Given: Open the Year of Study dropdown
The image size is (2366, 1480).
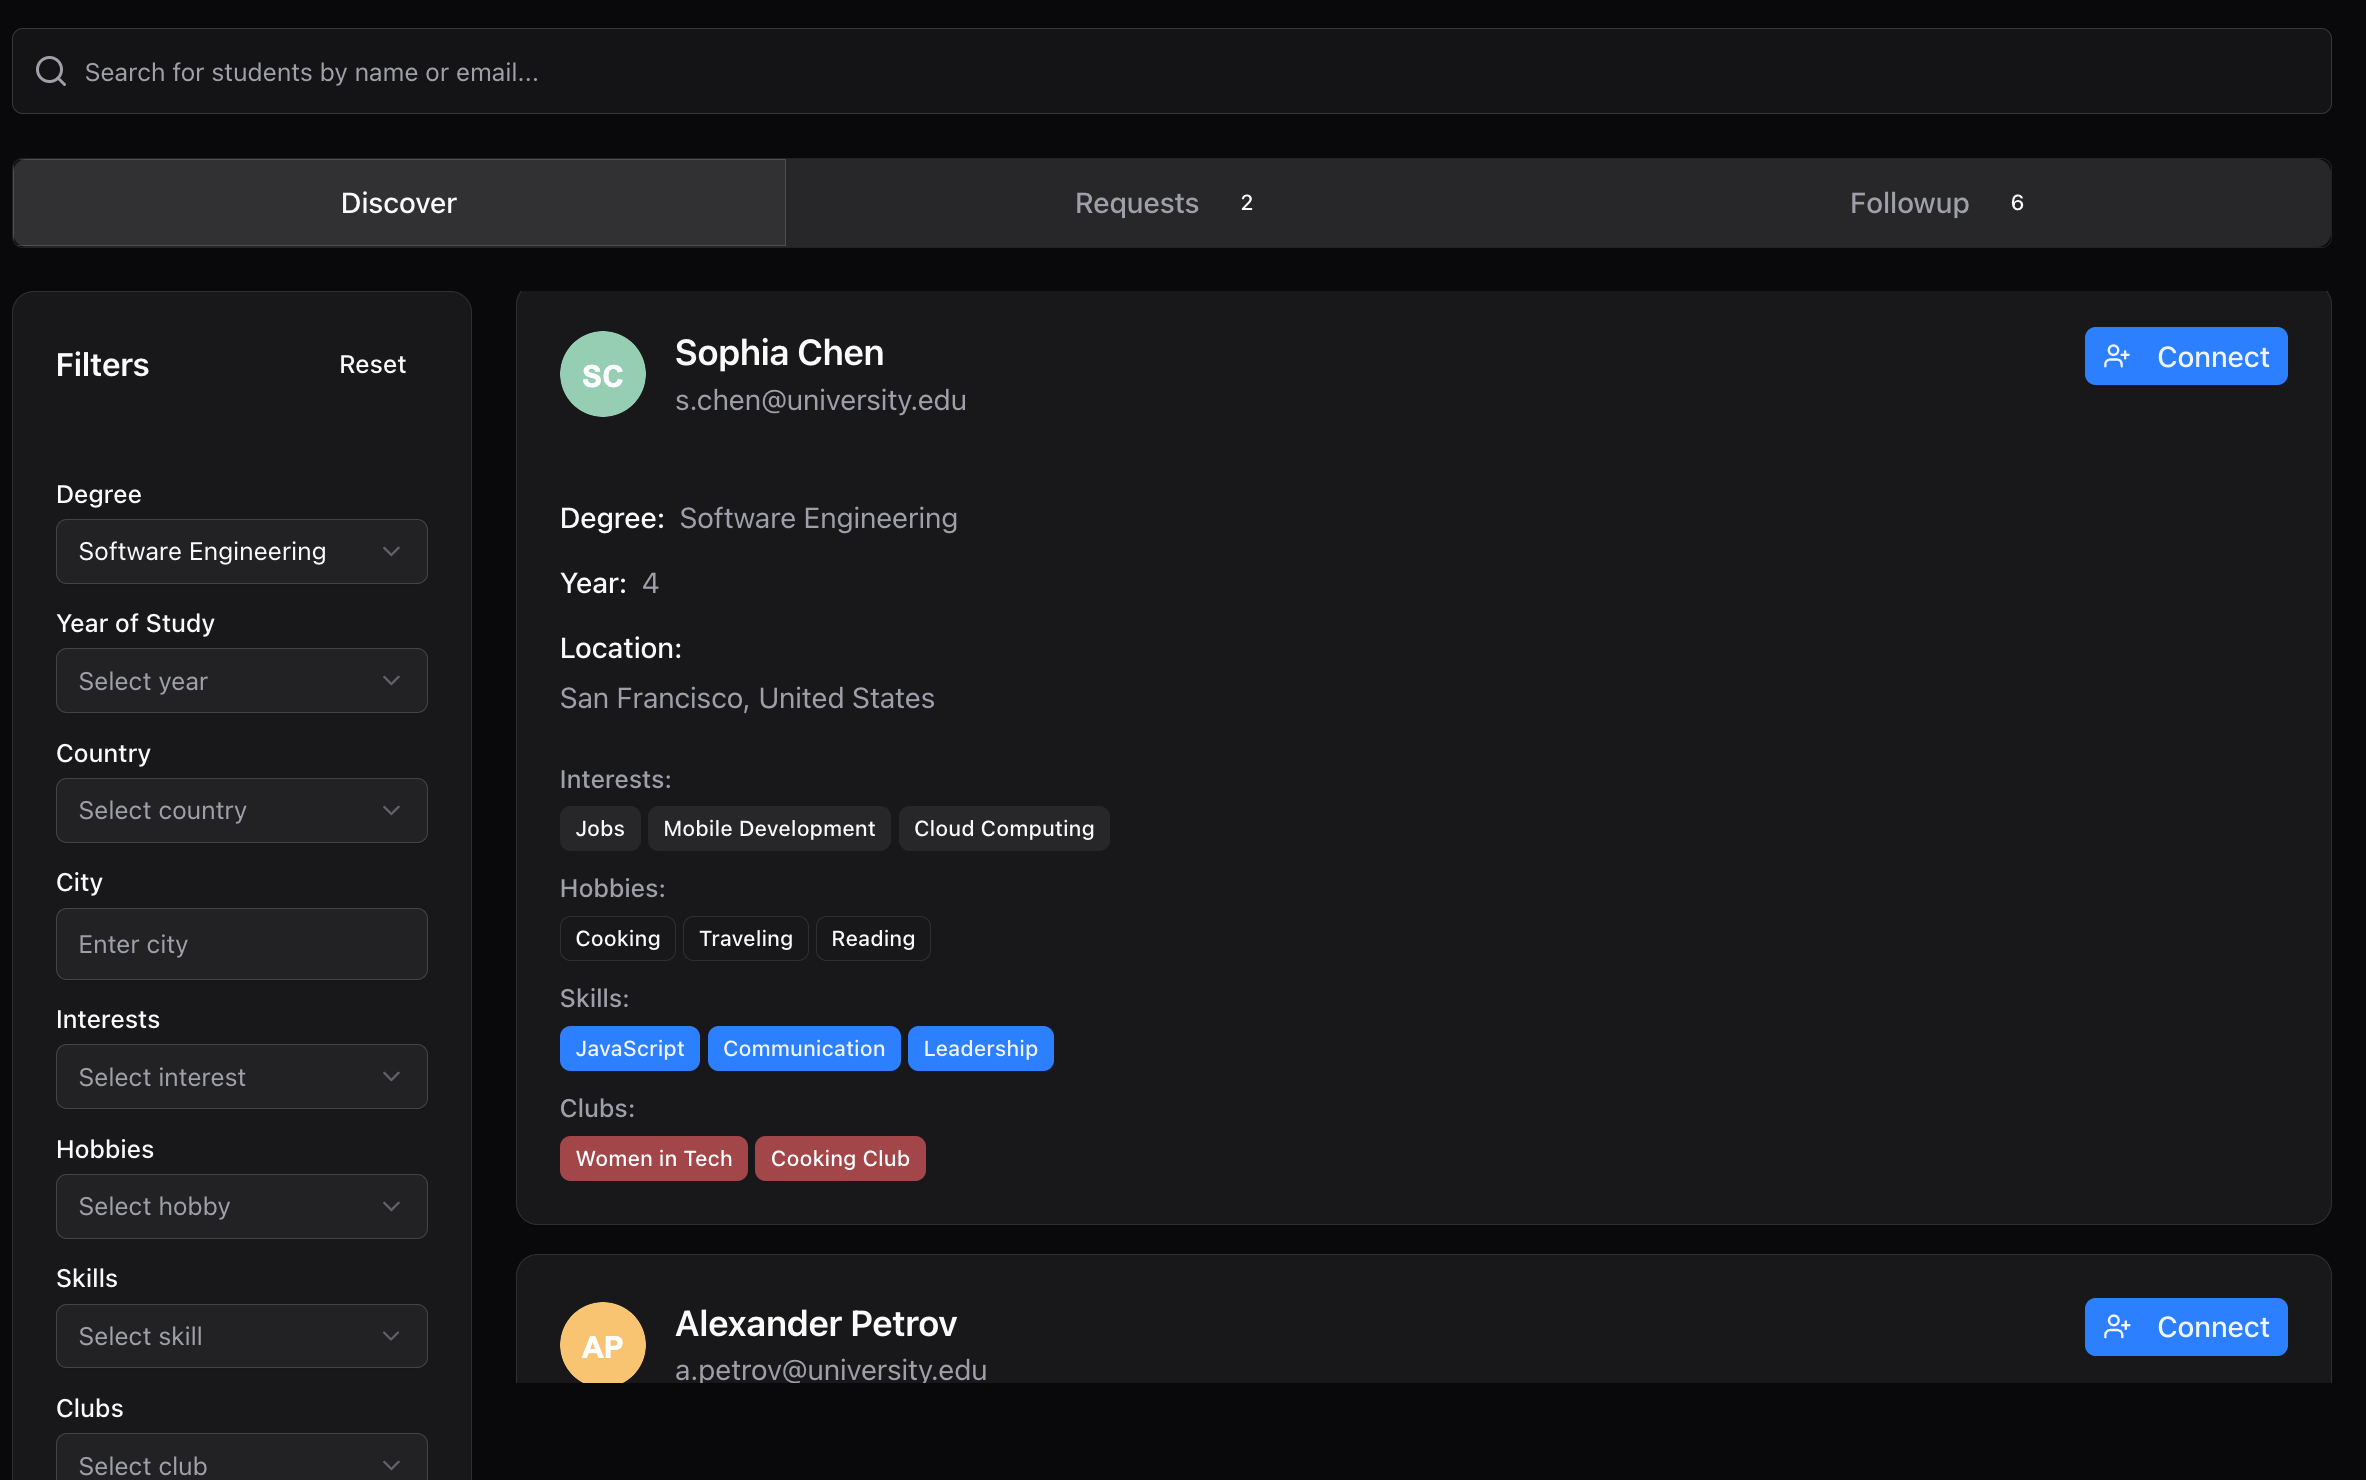Looking at the screenshot, I should pos(241,681).
